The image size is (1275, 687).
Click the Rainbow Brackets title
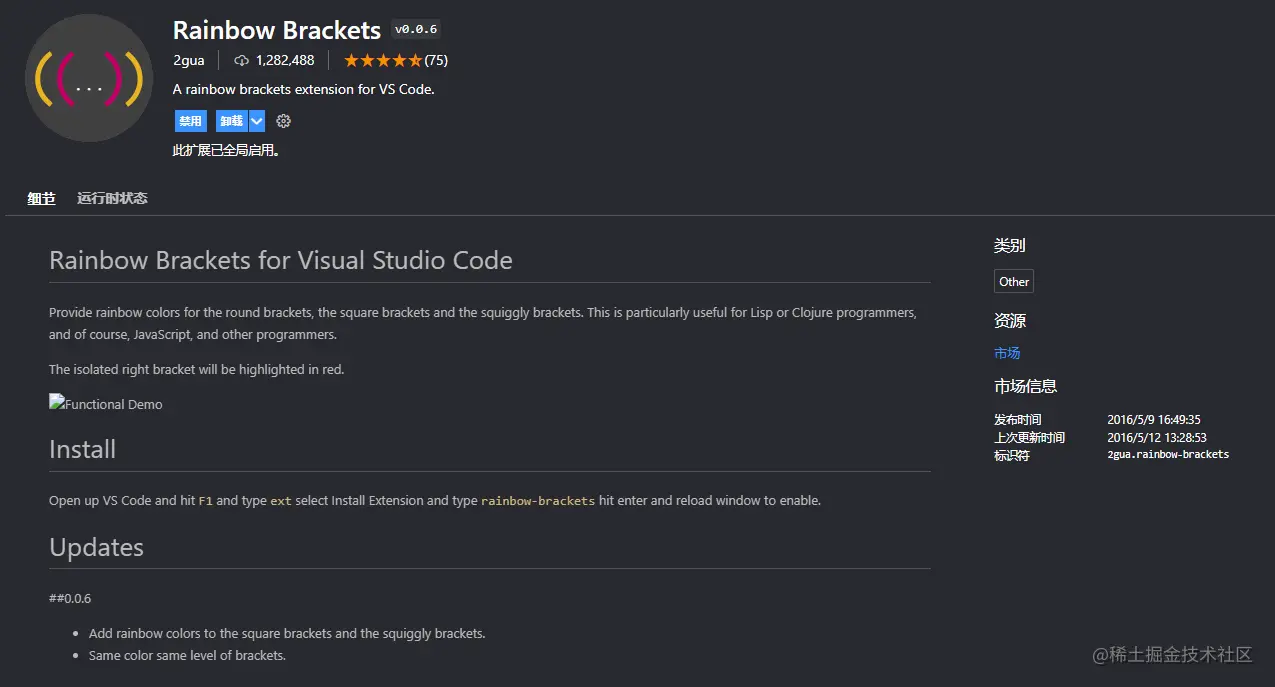point(277,30)
